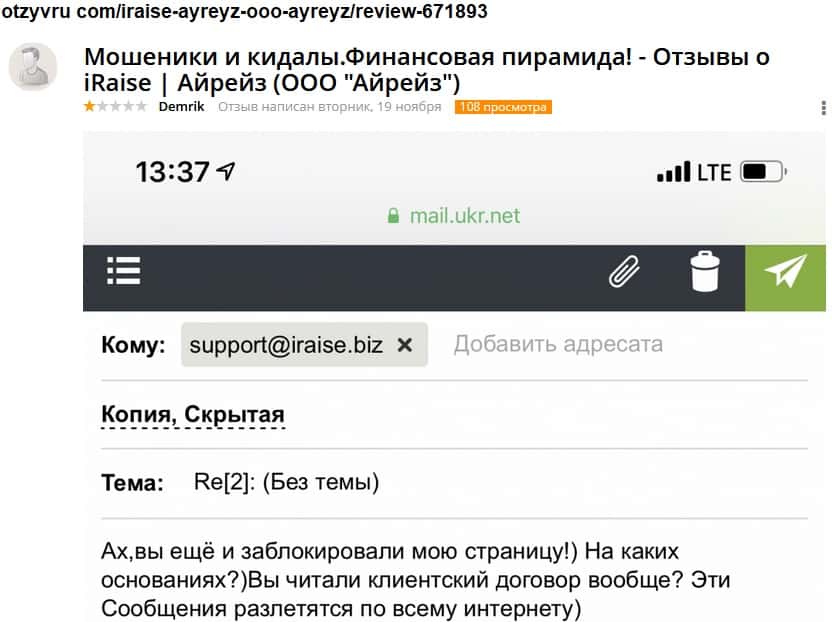The image size is (832, 622).
Task: Delete the draft with trash icon
Action: (705, 271)
